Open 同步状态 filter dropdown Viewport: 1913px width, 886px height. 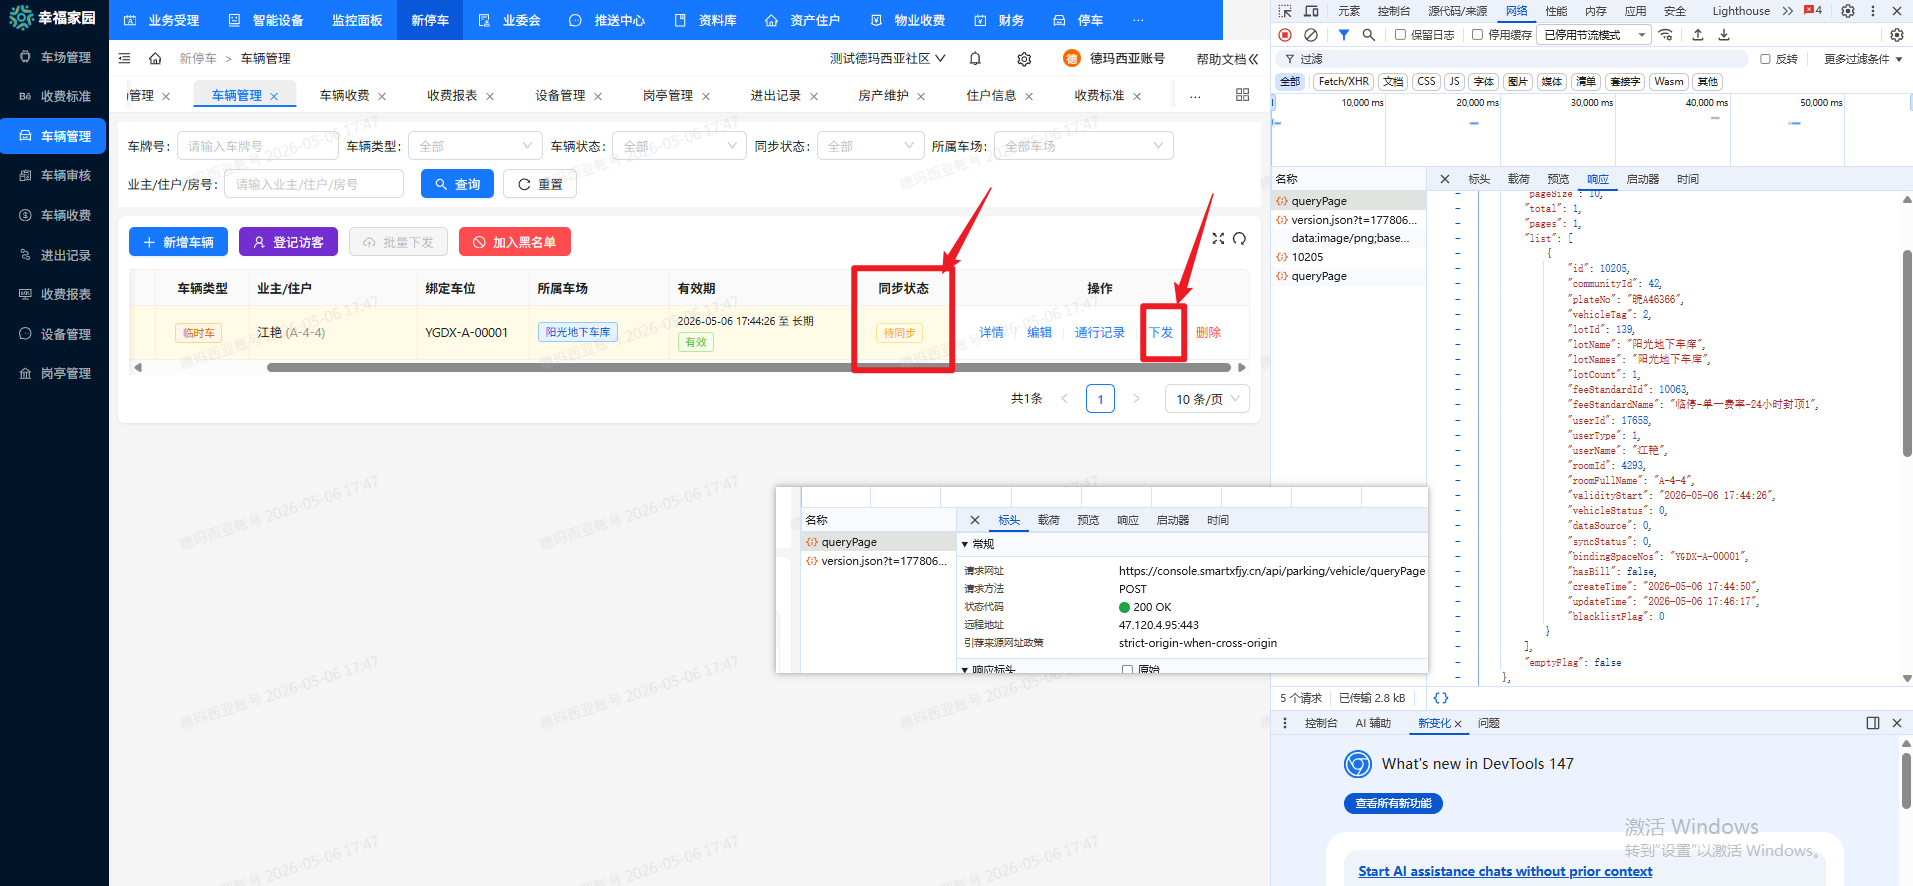pyautogui.click(x=871, y=146)
